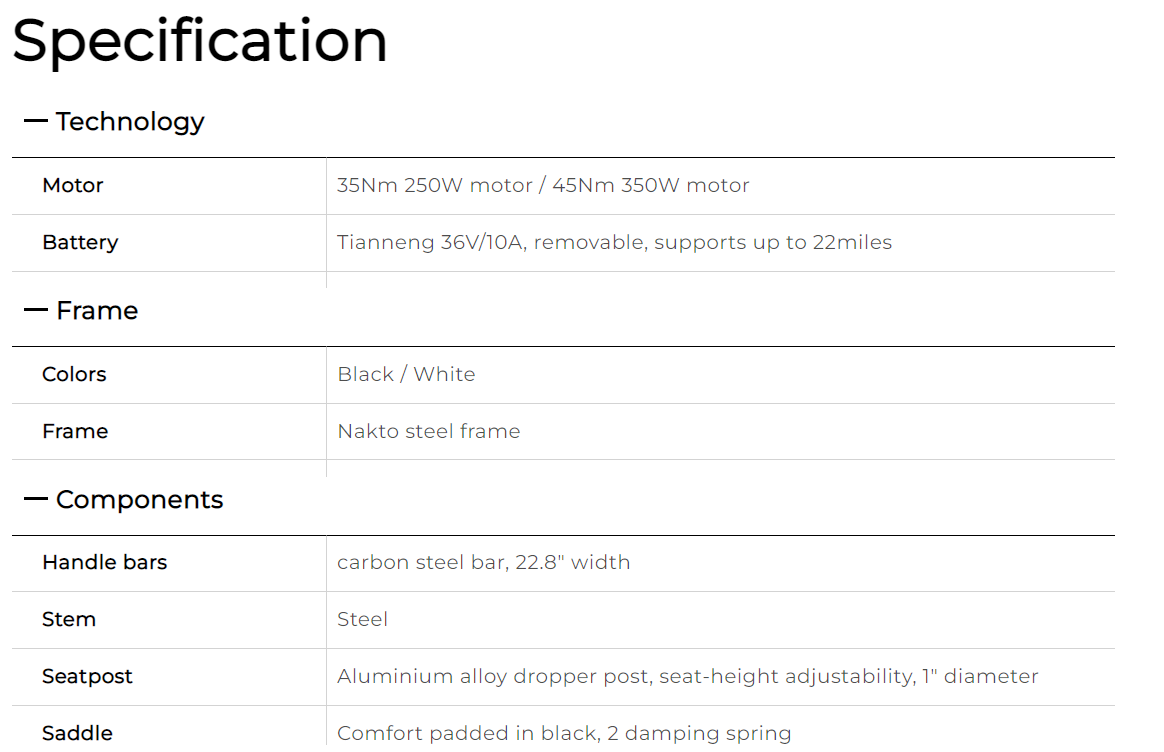The image size is (1164, 752).
Task: Select the Handle bars row label
Action: pos(105,562)
